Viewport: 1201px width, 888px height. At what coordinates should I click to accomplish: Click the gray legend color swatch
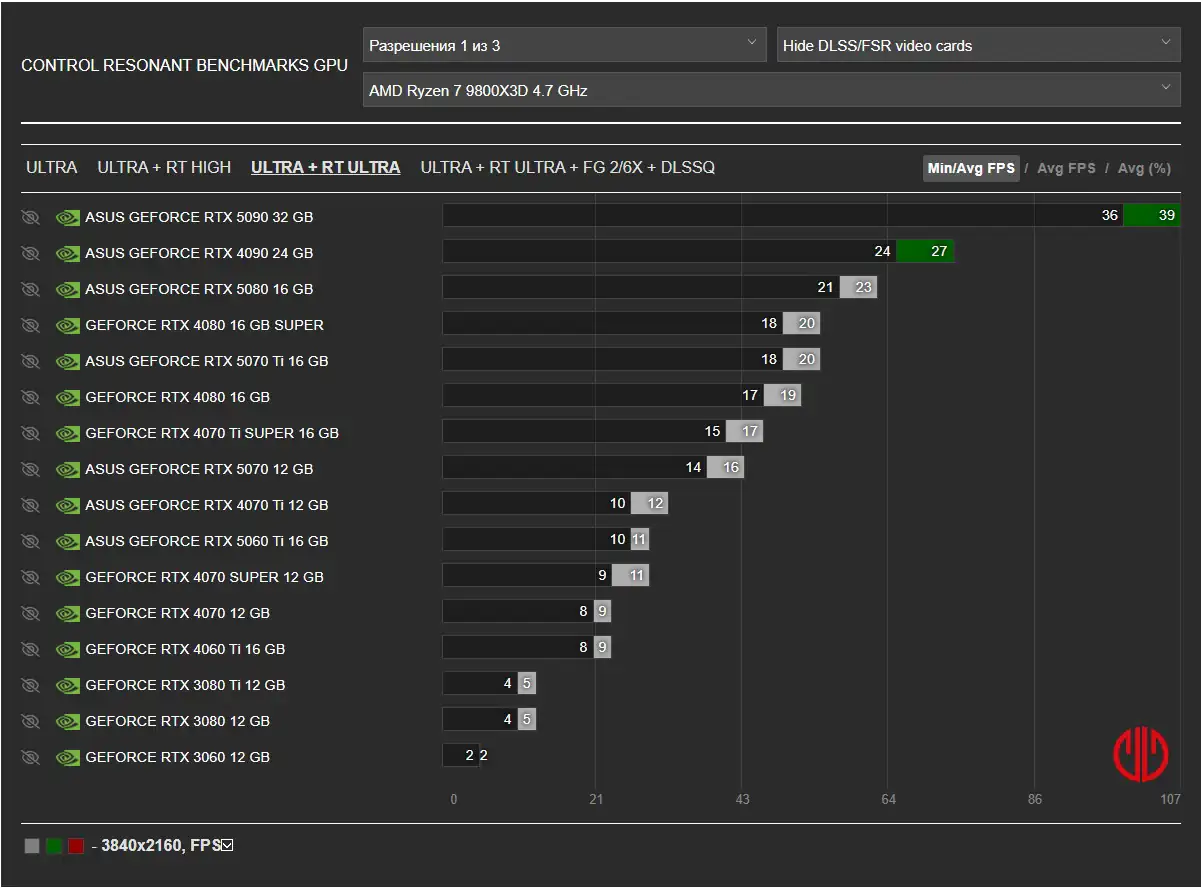(32, 846)
